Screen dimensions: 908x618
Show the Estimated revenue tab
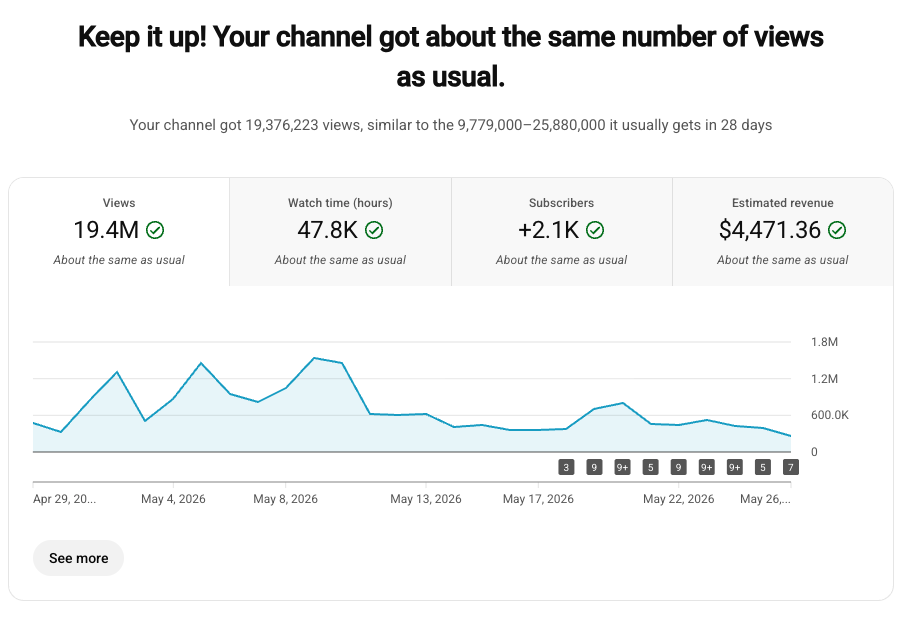783,232
